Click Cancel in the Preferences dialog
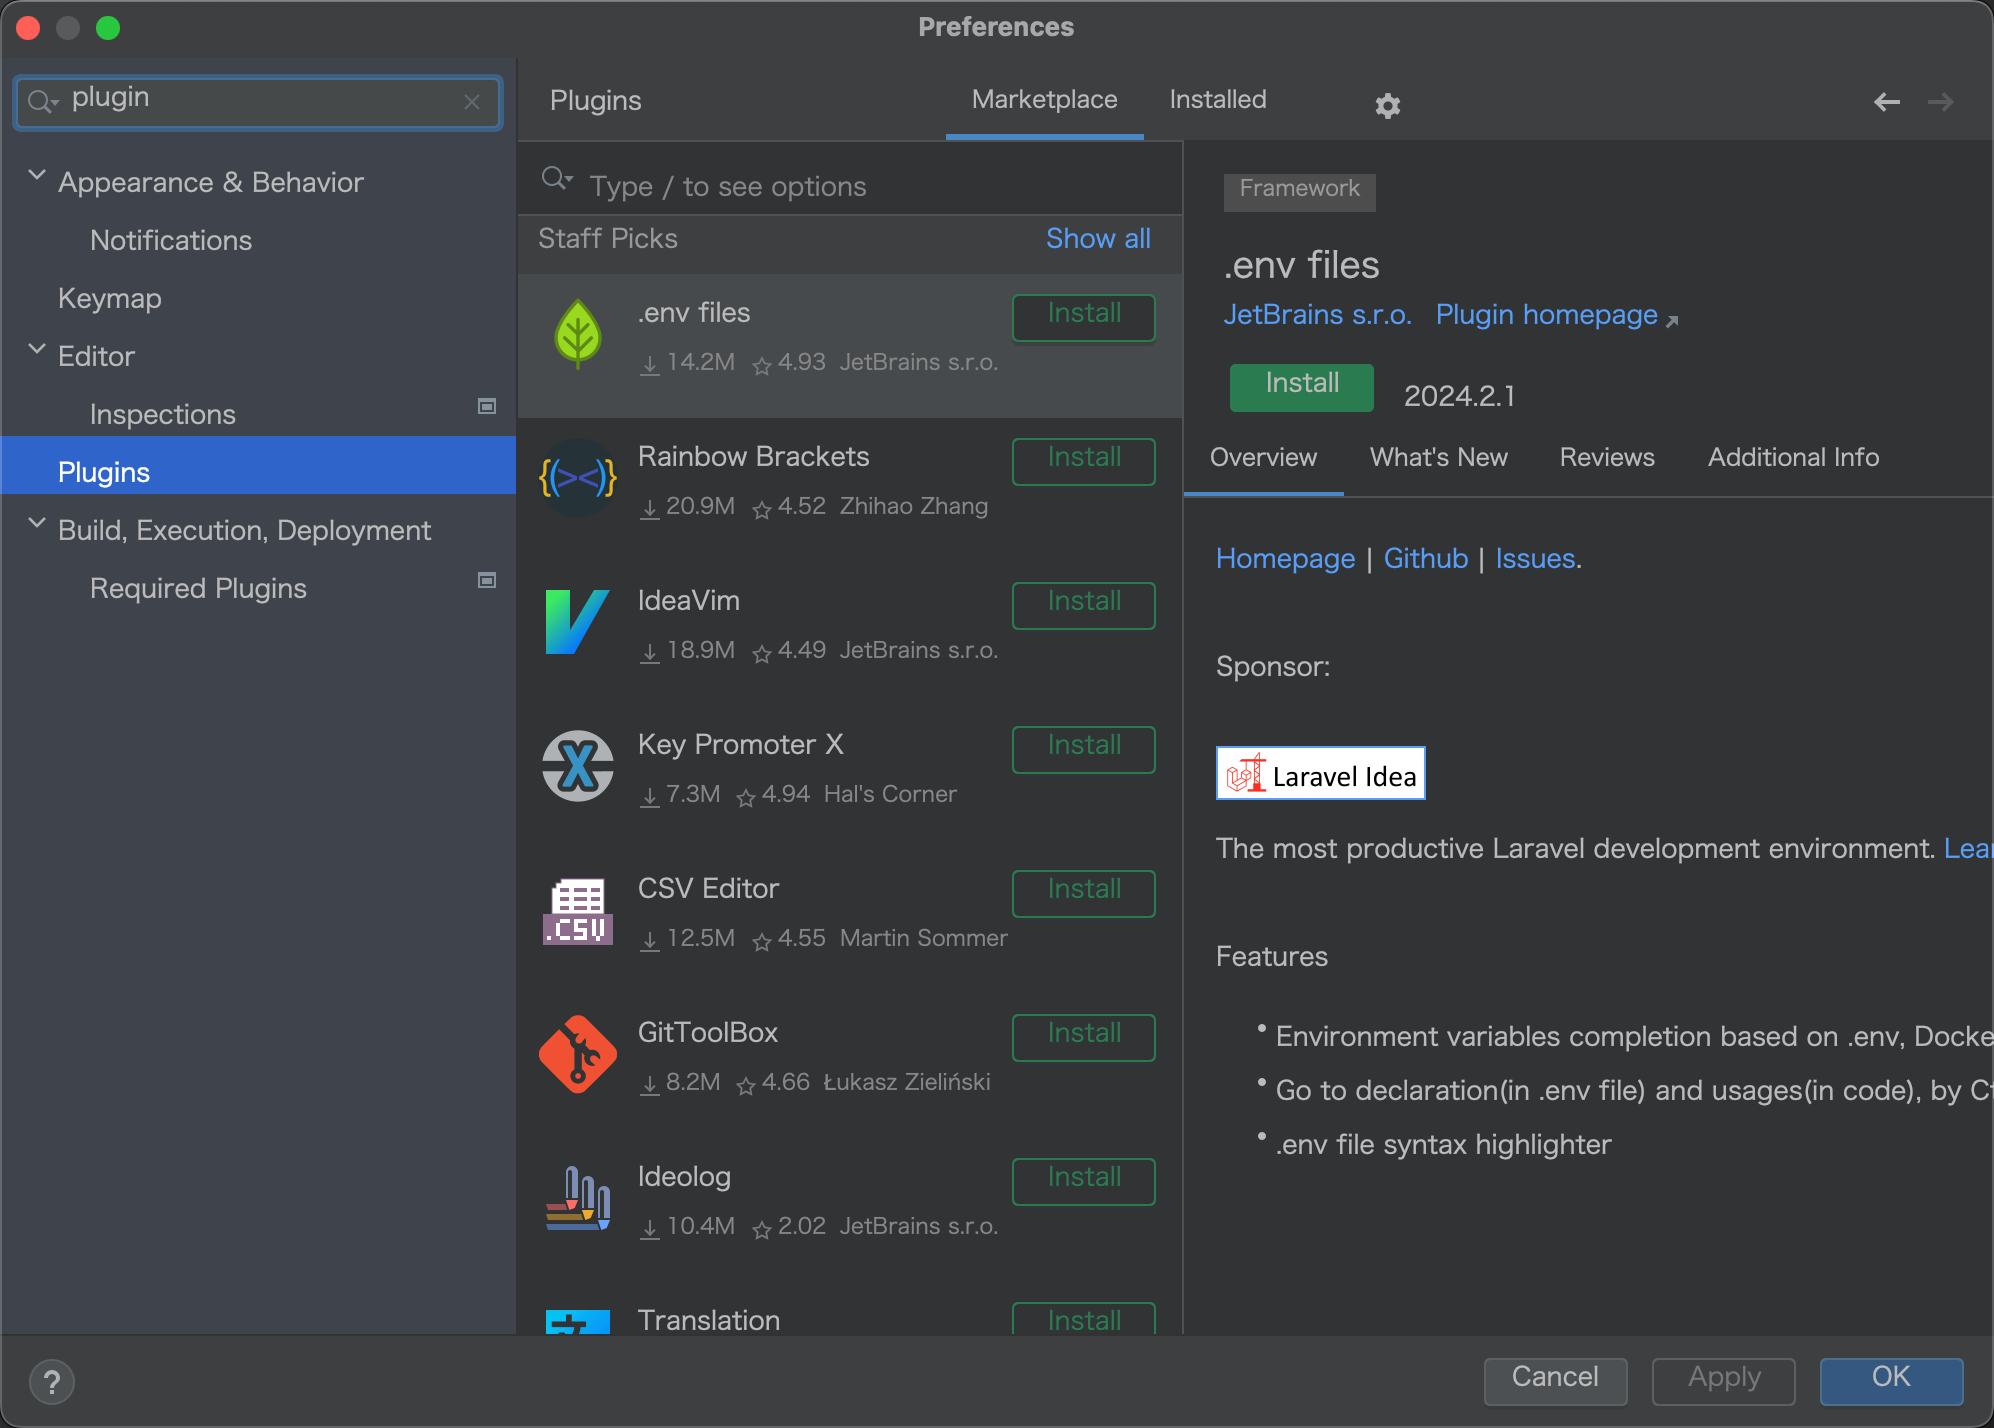 (x=1555, y=1380)
